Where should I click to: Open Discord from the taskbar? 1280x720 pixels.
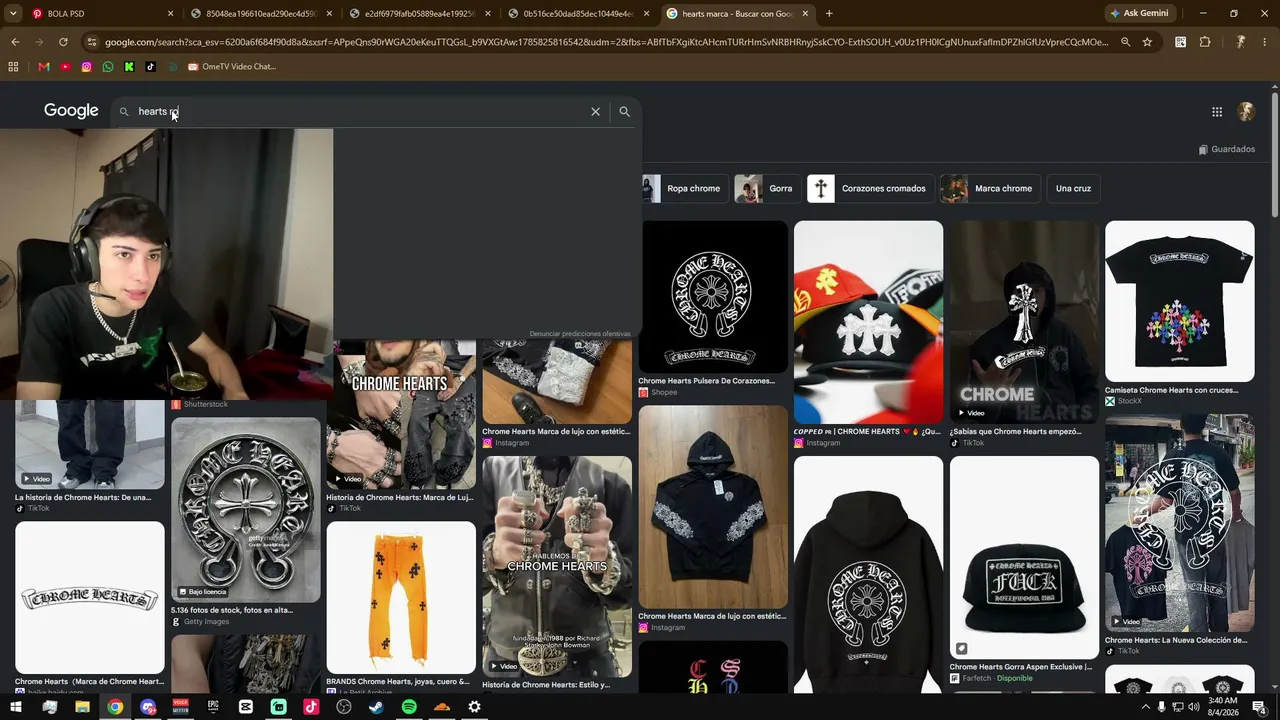click(x=148, y=707)
